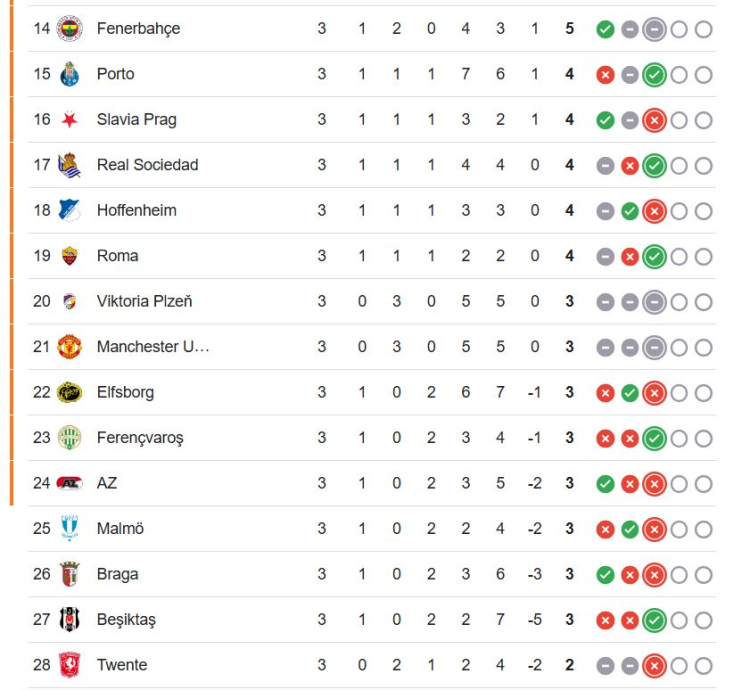Click the Beşiktaş club crest
This screenshot has height=690, width=750.
[x=69, y=620]
